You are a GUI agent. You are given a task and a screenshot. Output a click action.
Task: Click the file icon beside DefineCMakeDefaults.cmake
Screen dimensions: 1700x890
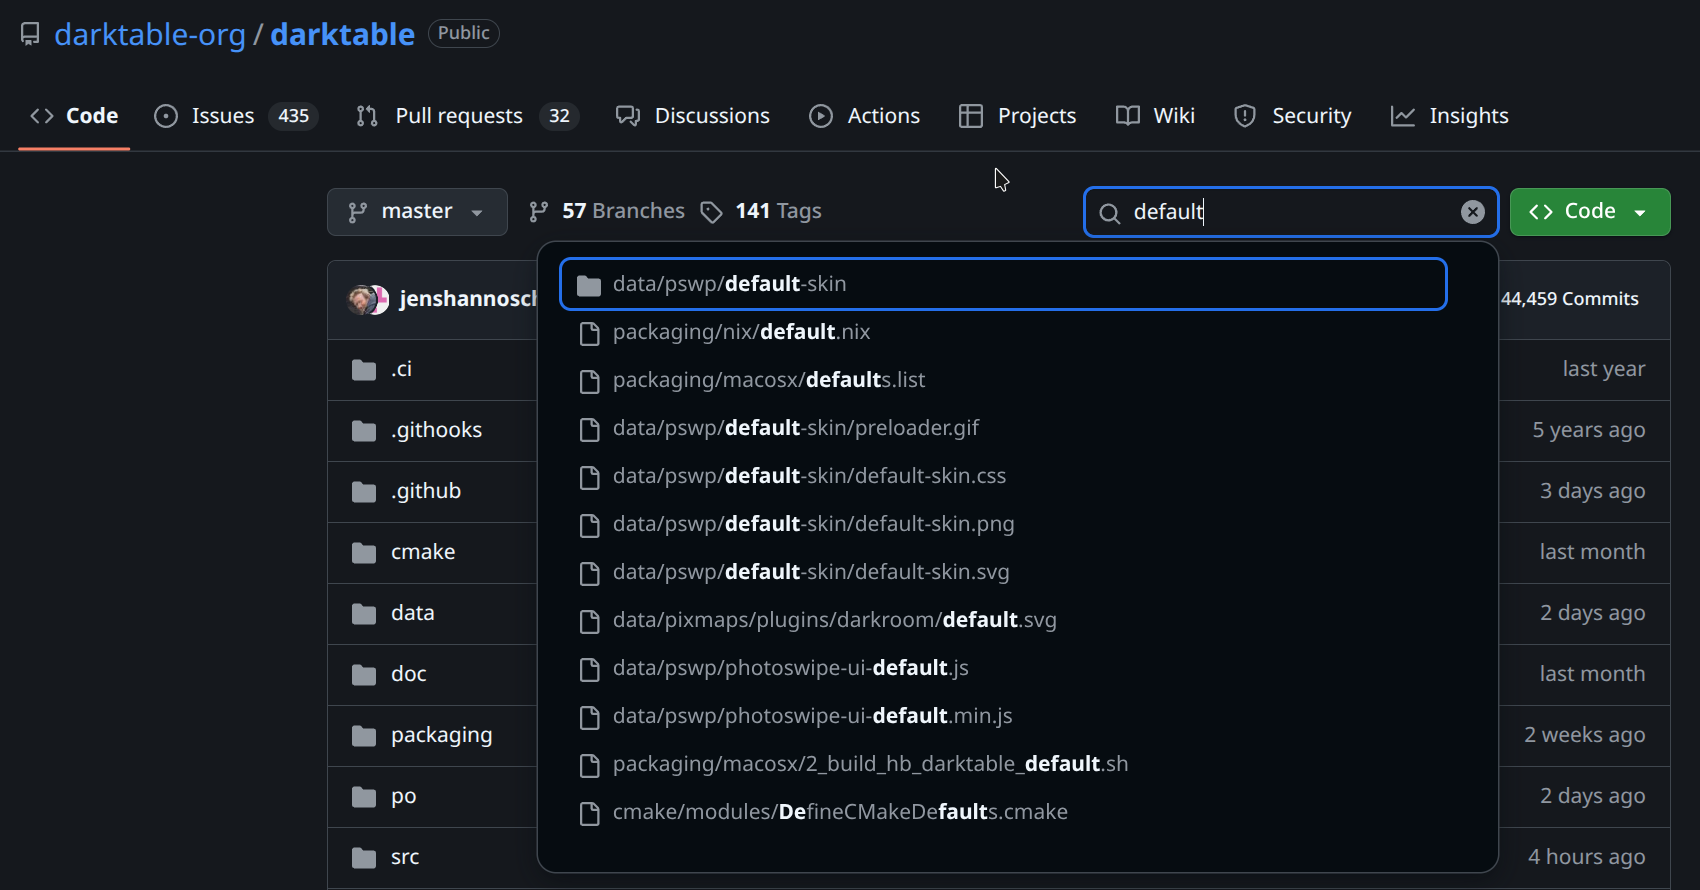[590, 813]
